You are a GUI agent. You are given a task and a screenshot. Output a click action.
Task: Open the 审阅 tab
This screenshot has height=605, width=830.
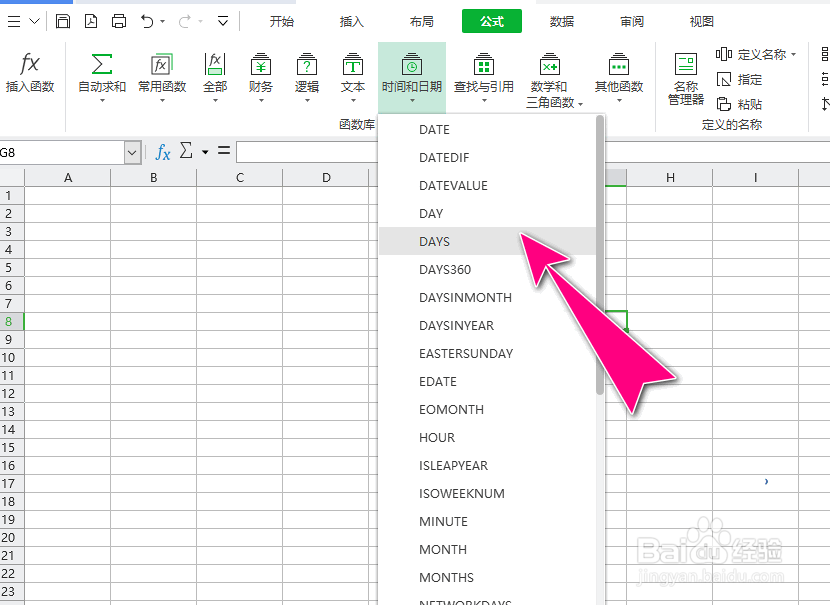(x=631, y=21)
